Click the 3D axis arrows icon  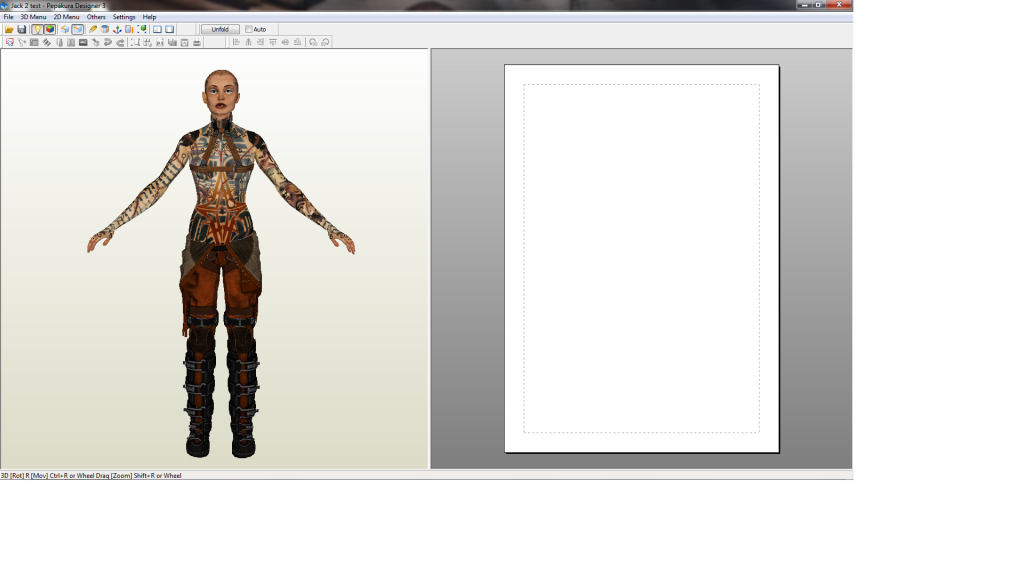pos(117,29)
